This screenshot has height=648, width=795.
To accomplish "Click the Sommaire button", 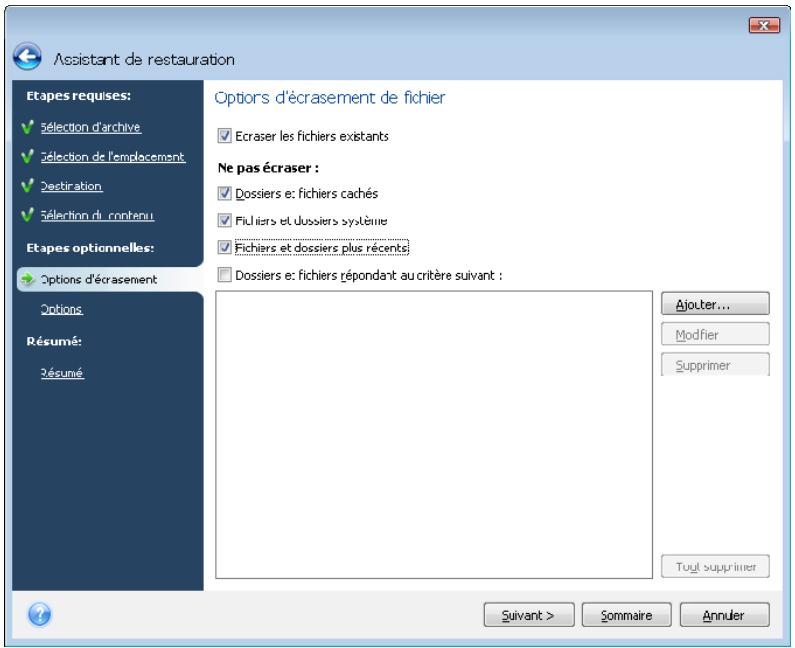I will 626,615.
